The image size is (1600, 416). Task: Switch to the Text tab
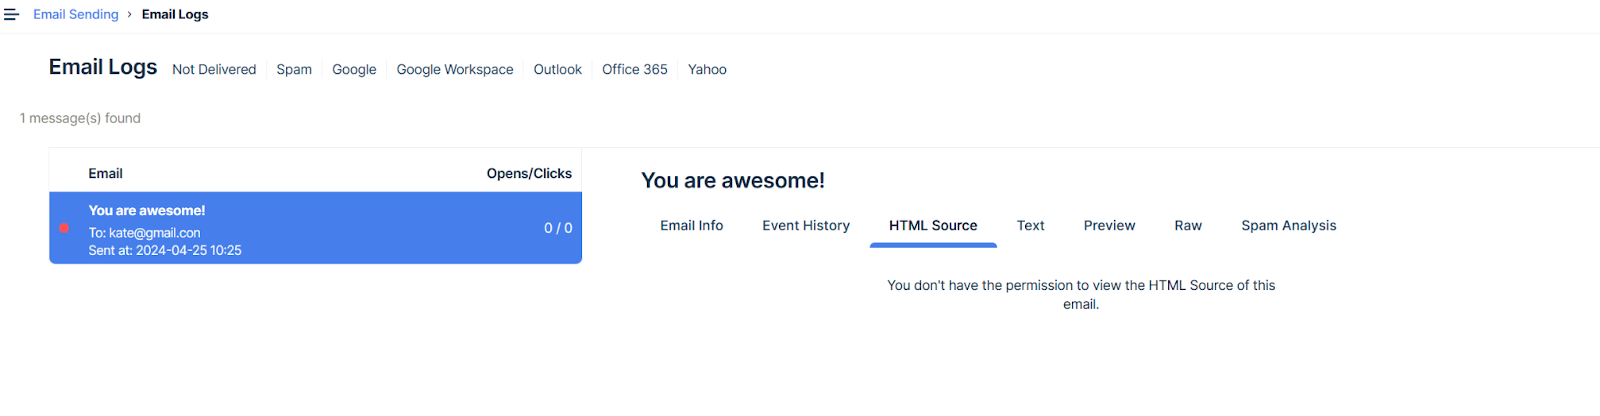(1030, 226)
